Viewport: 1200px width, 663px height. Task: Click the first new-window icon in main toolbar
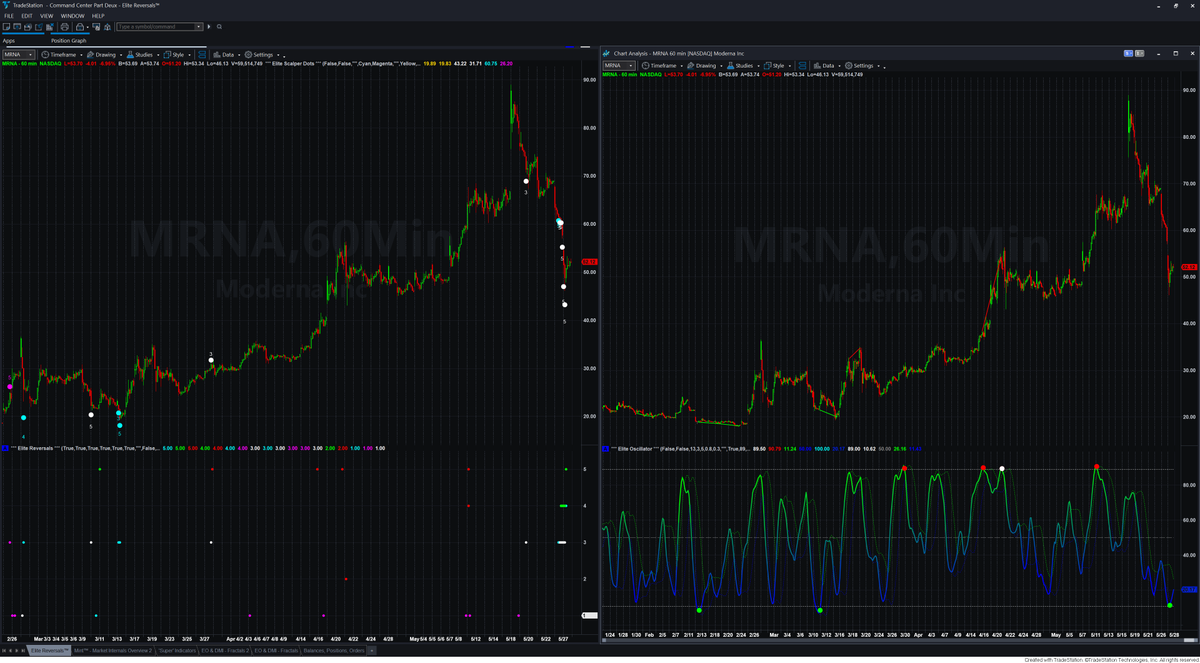pos(6,26)
